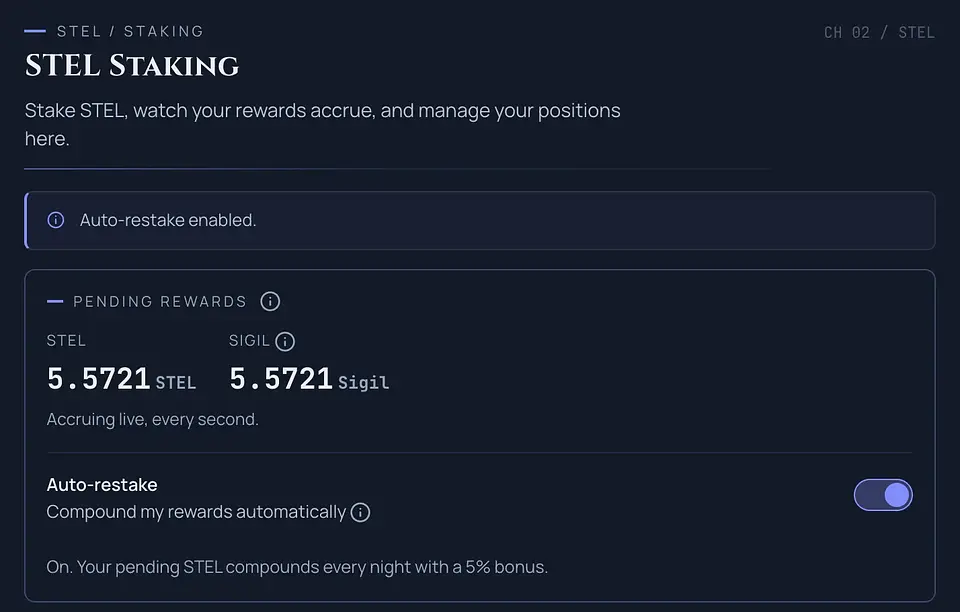Click the STEL Staking page heading
The width and height of the screenshot is (960, 612).
coord(132,65)
